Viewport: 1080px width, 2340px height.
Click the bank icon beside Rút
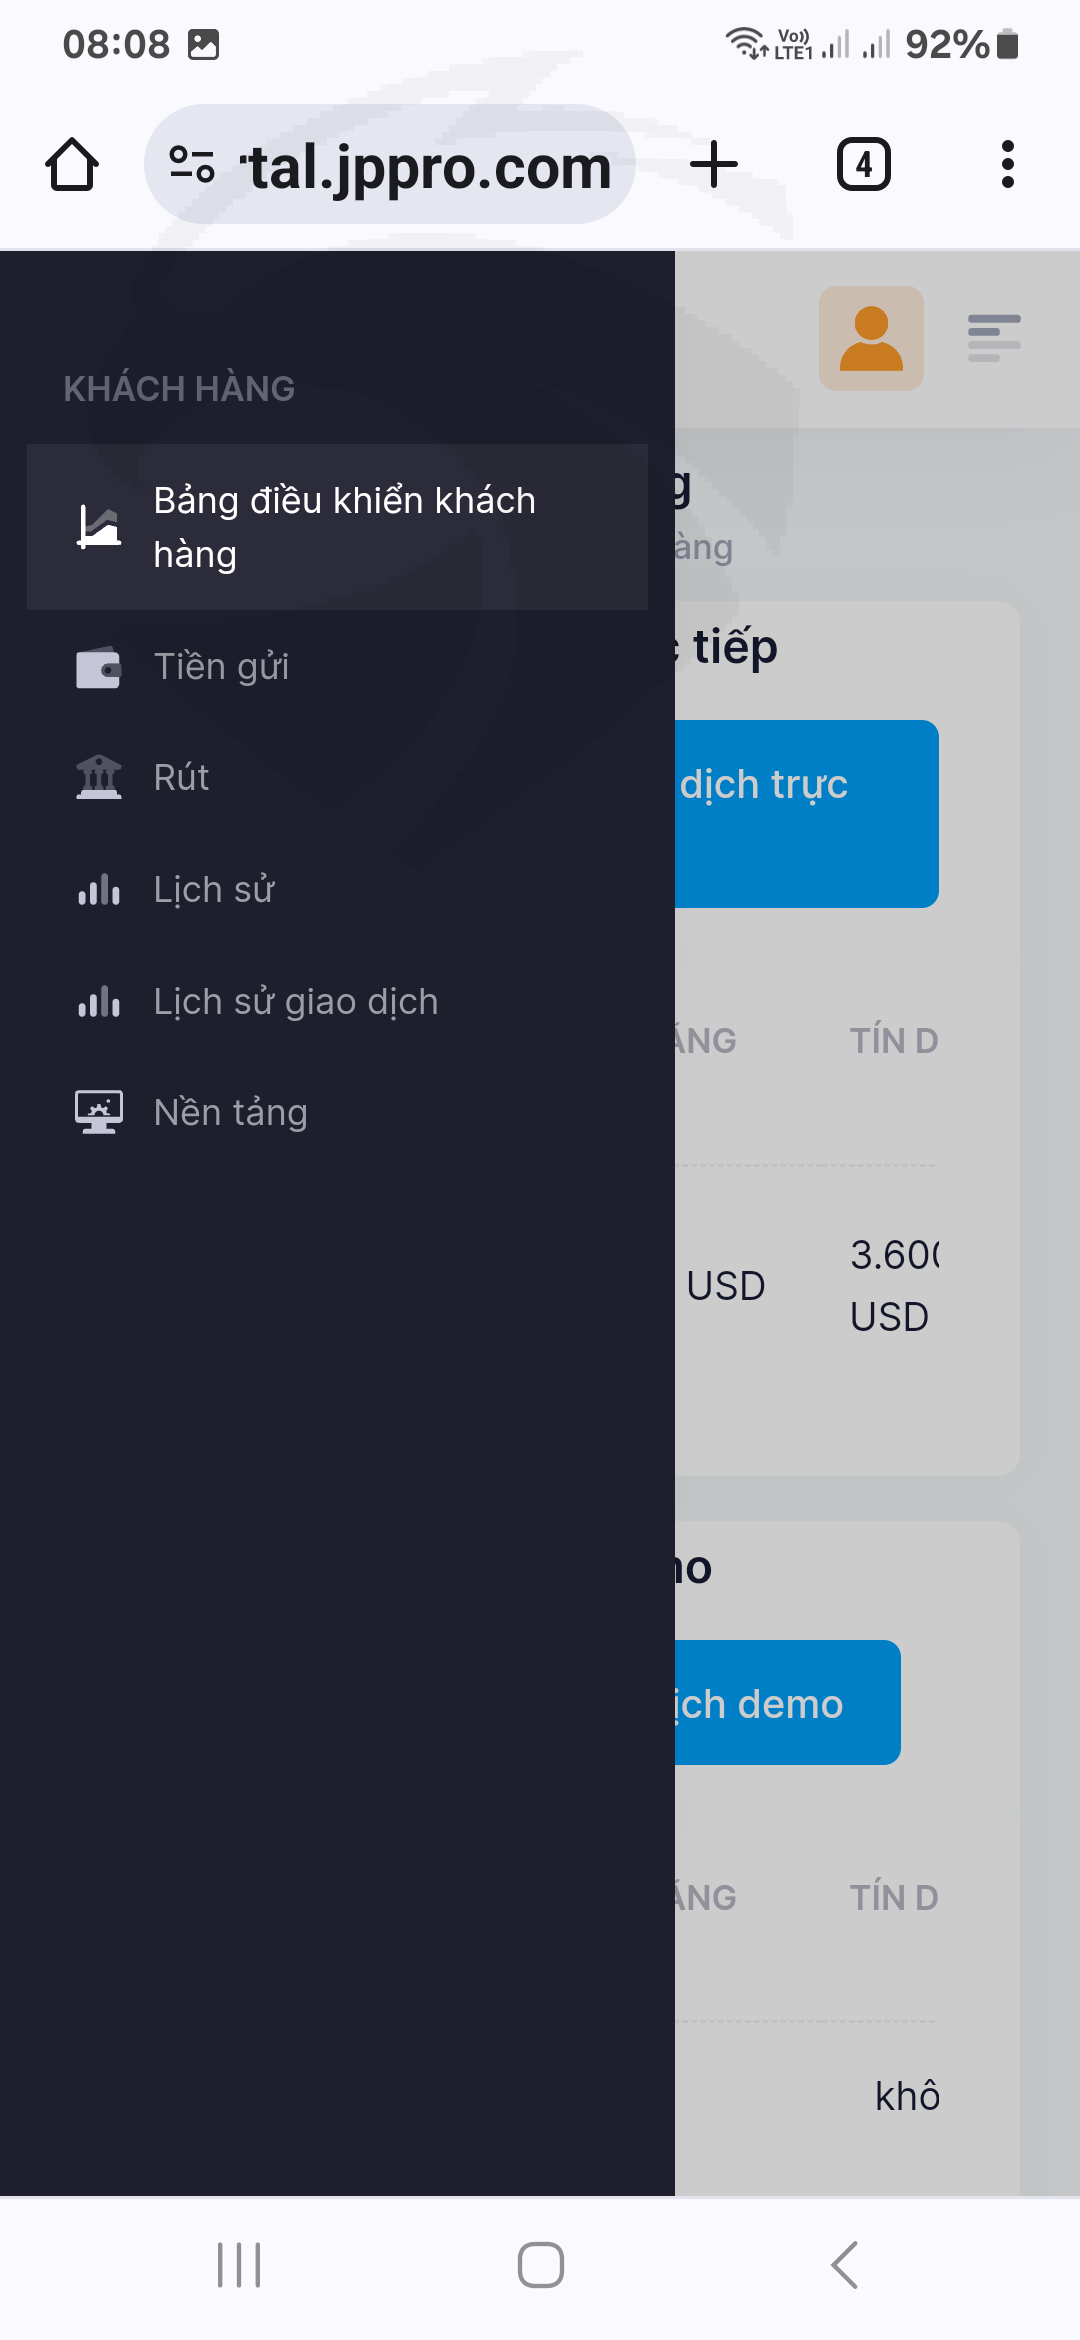pos(99,778)
